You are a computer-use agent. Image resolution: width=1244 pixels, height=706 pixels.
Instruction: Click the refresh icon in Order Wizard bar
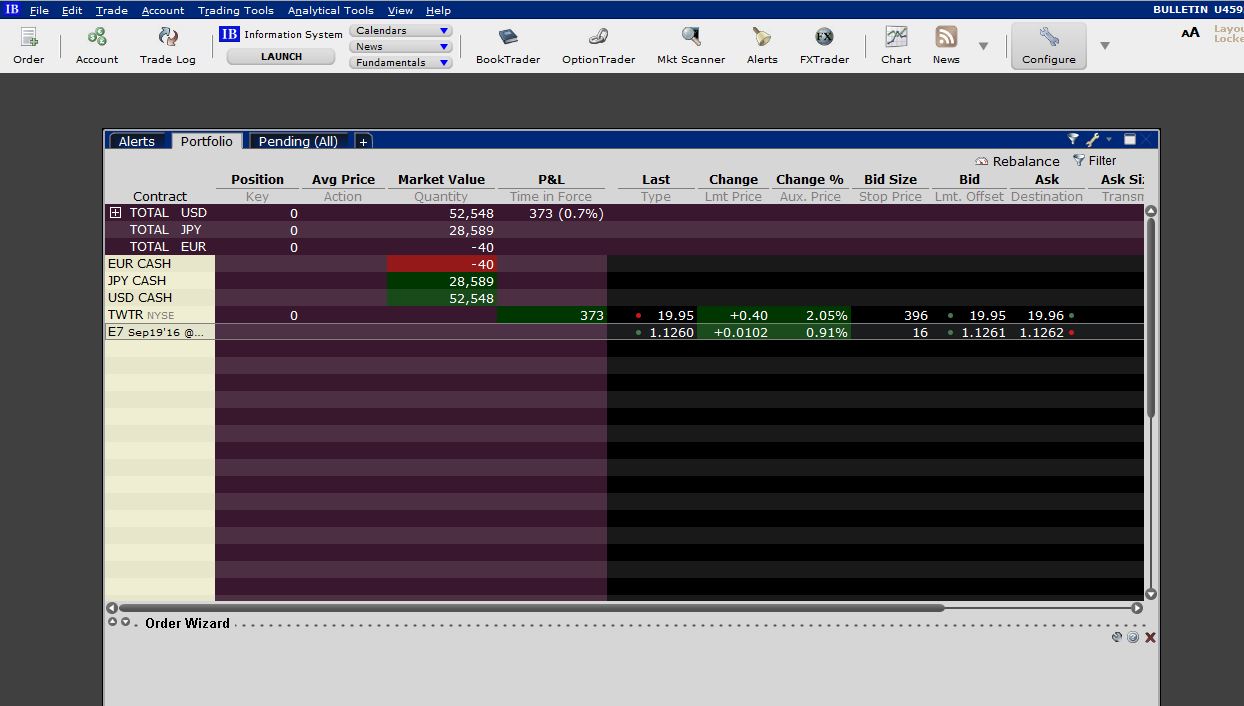[x=1117, y=637]
